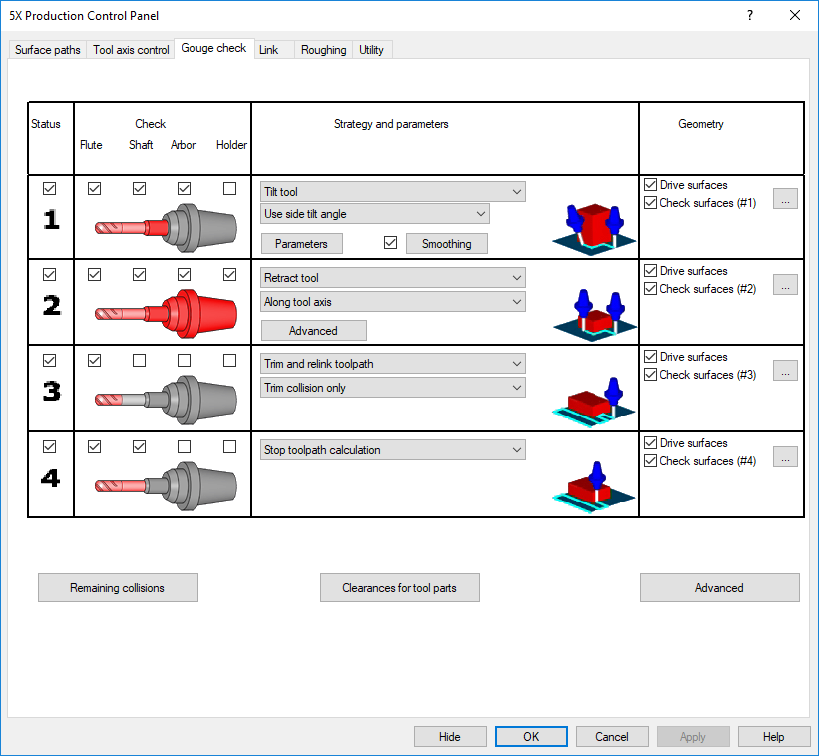
Task: Click the help question mark in title bar
Action: [750, 15]
